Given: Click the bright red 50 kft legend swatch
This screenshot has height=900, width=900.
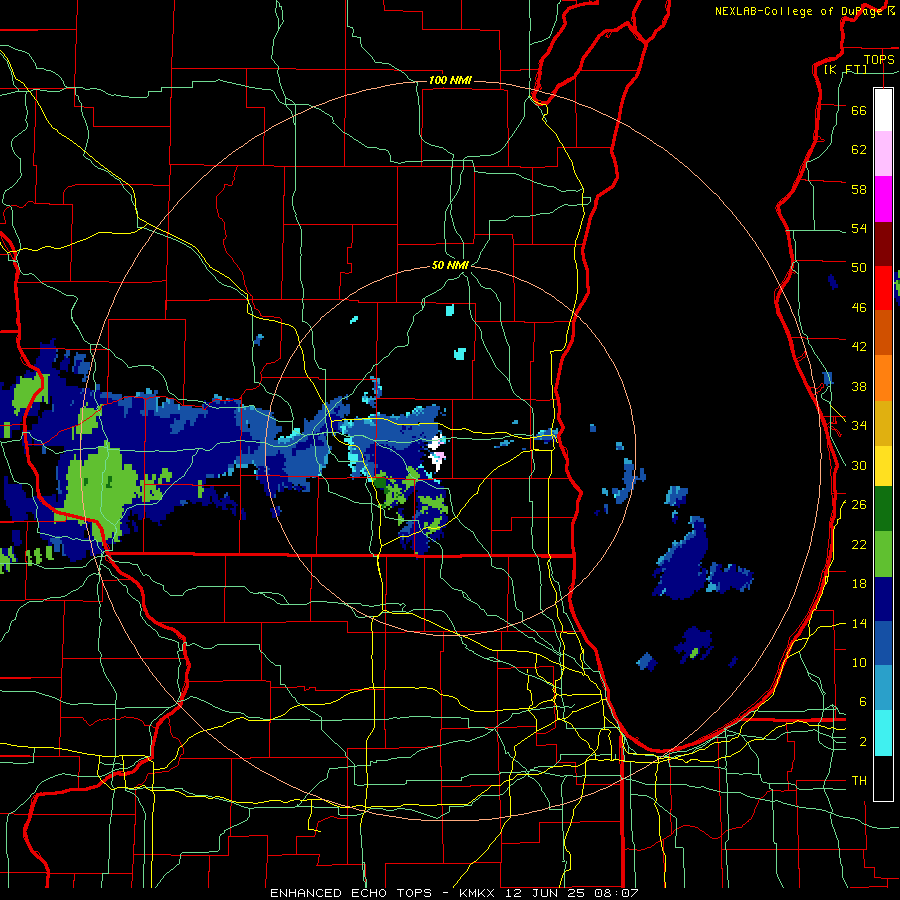Looking at the screenshot, I should (883, 288).
